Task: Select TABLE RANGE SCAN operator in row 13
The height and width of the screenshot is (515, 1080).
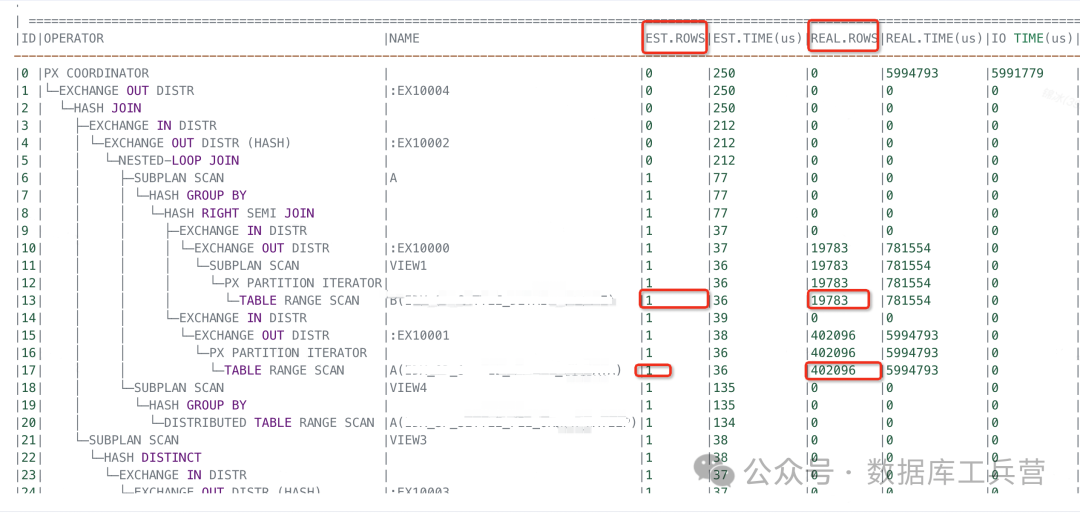Action: coord(300,300)
